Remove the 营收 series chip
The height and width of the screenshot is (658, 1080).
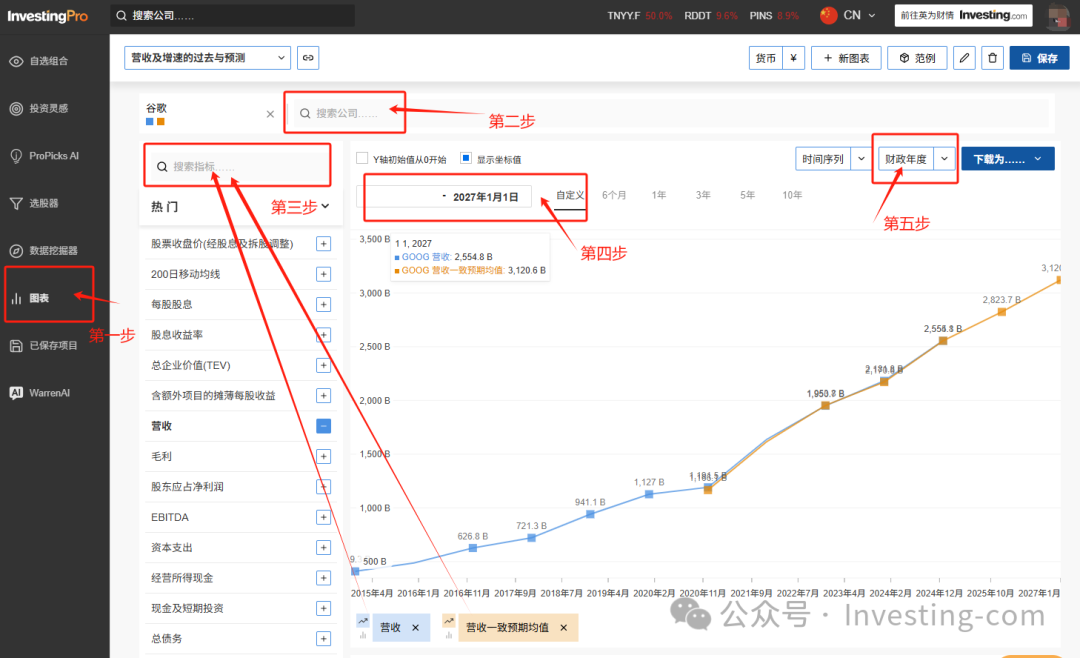tap(415, 628)
